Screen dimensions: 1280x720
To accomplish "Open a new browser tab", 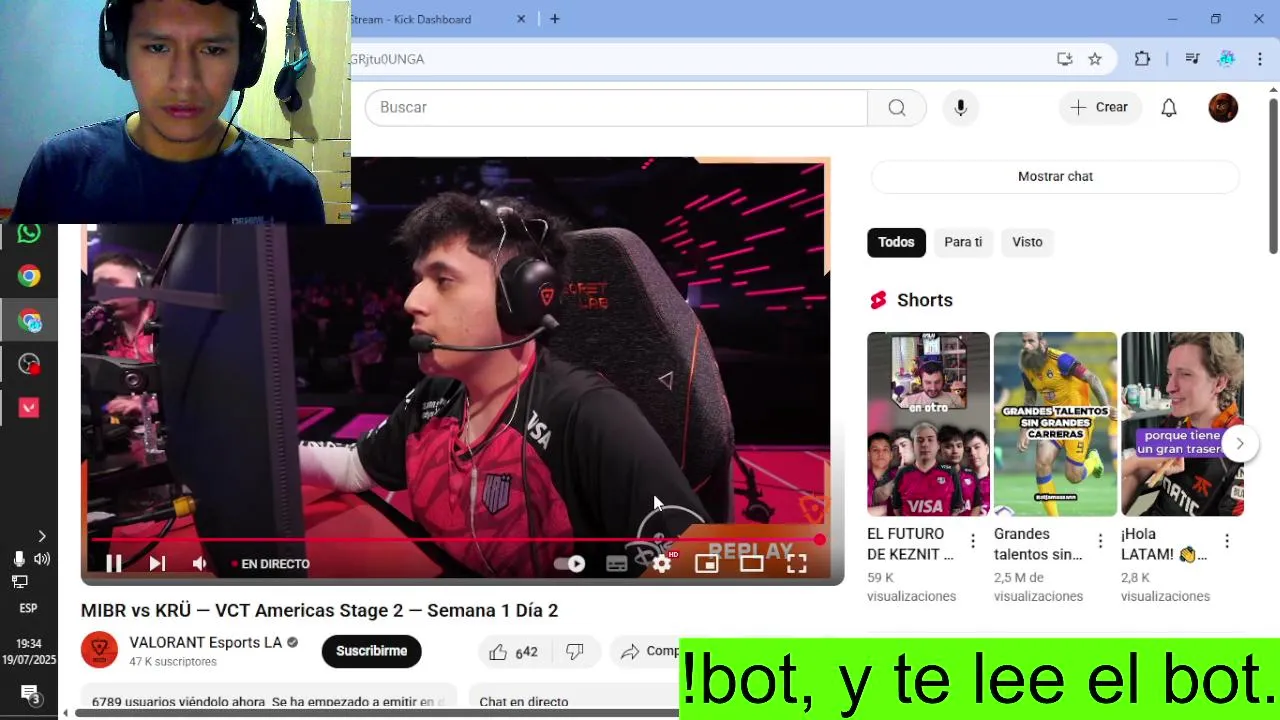I will coord(555,19).
